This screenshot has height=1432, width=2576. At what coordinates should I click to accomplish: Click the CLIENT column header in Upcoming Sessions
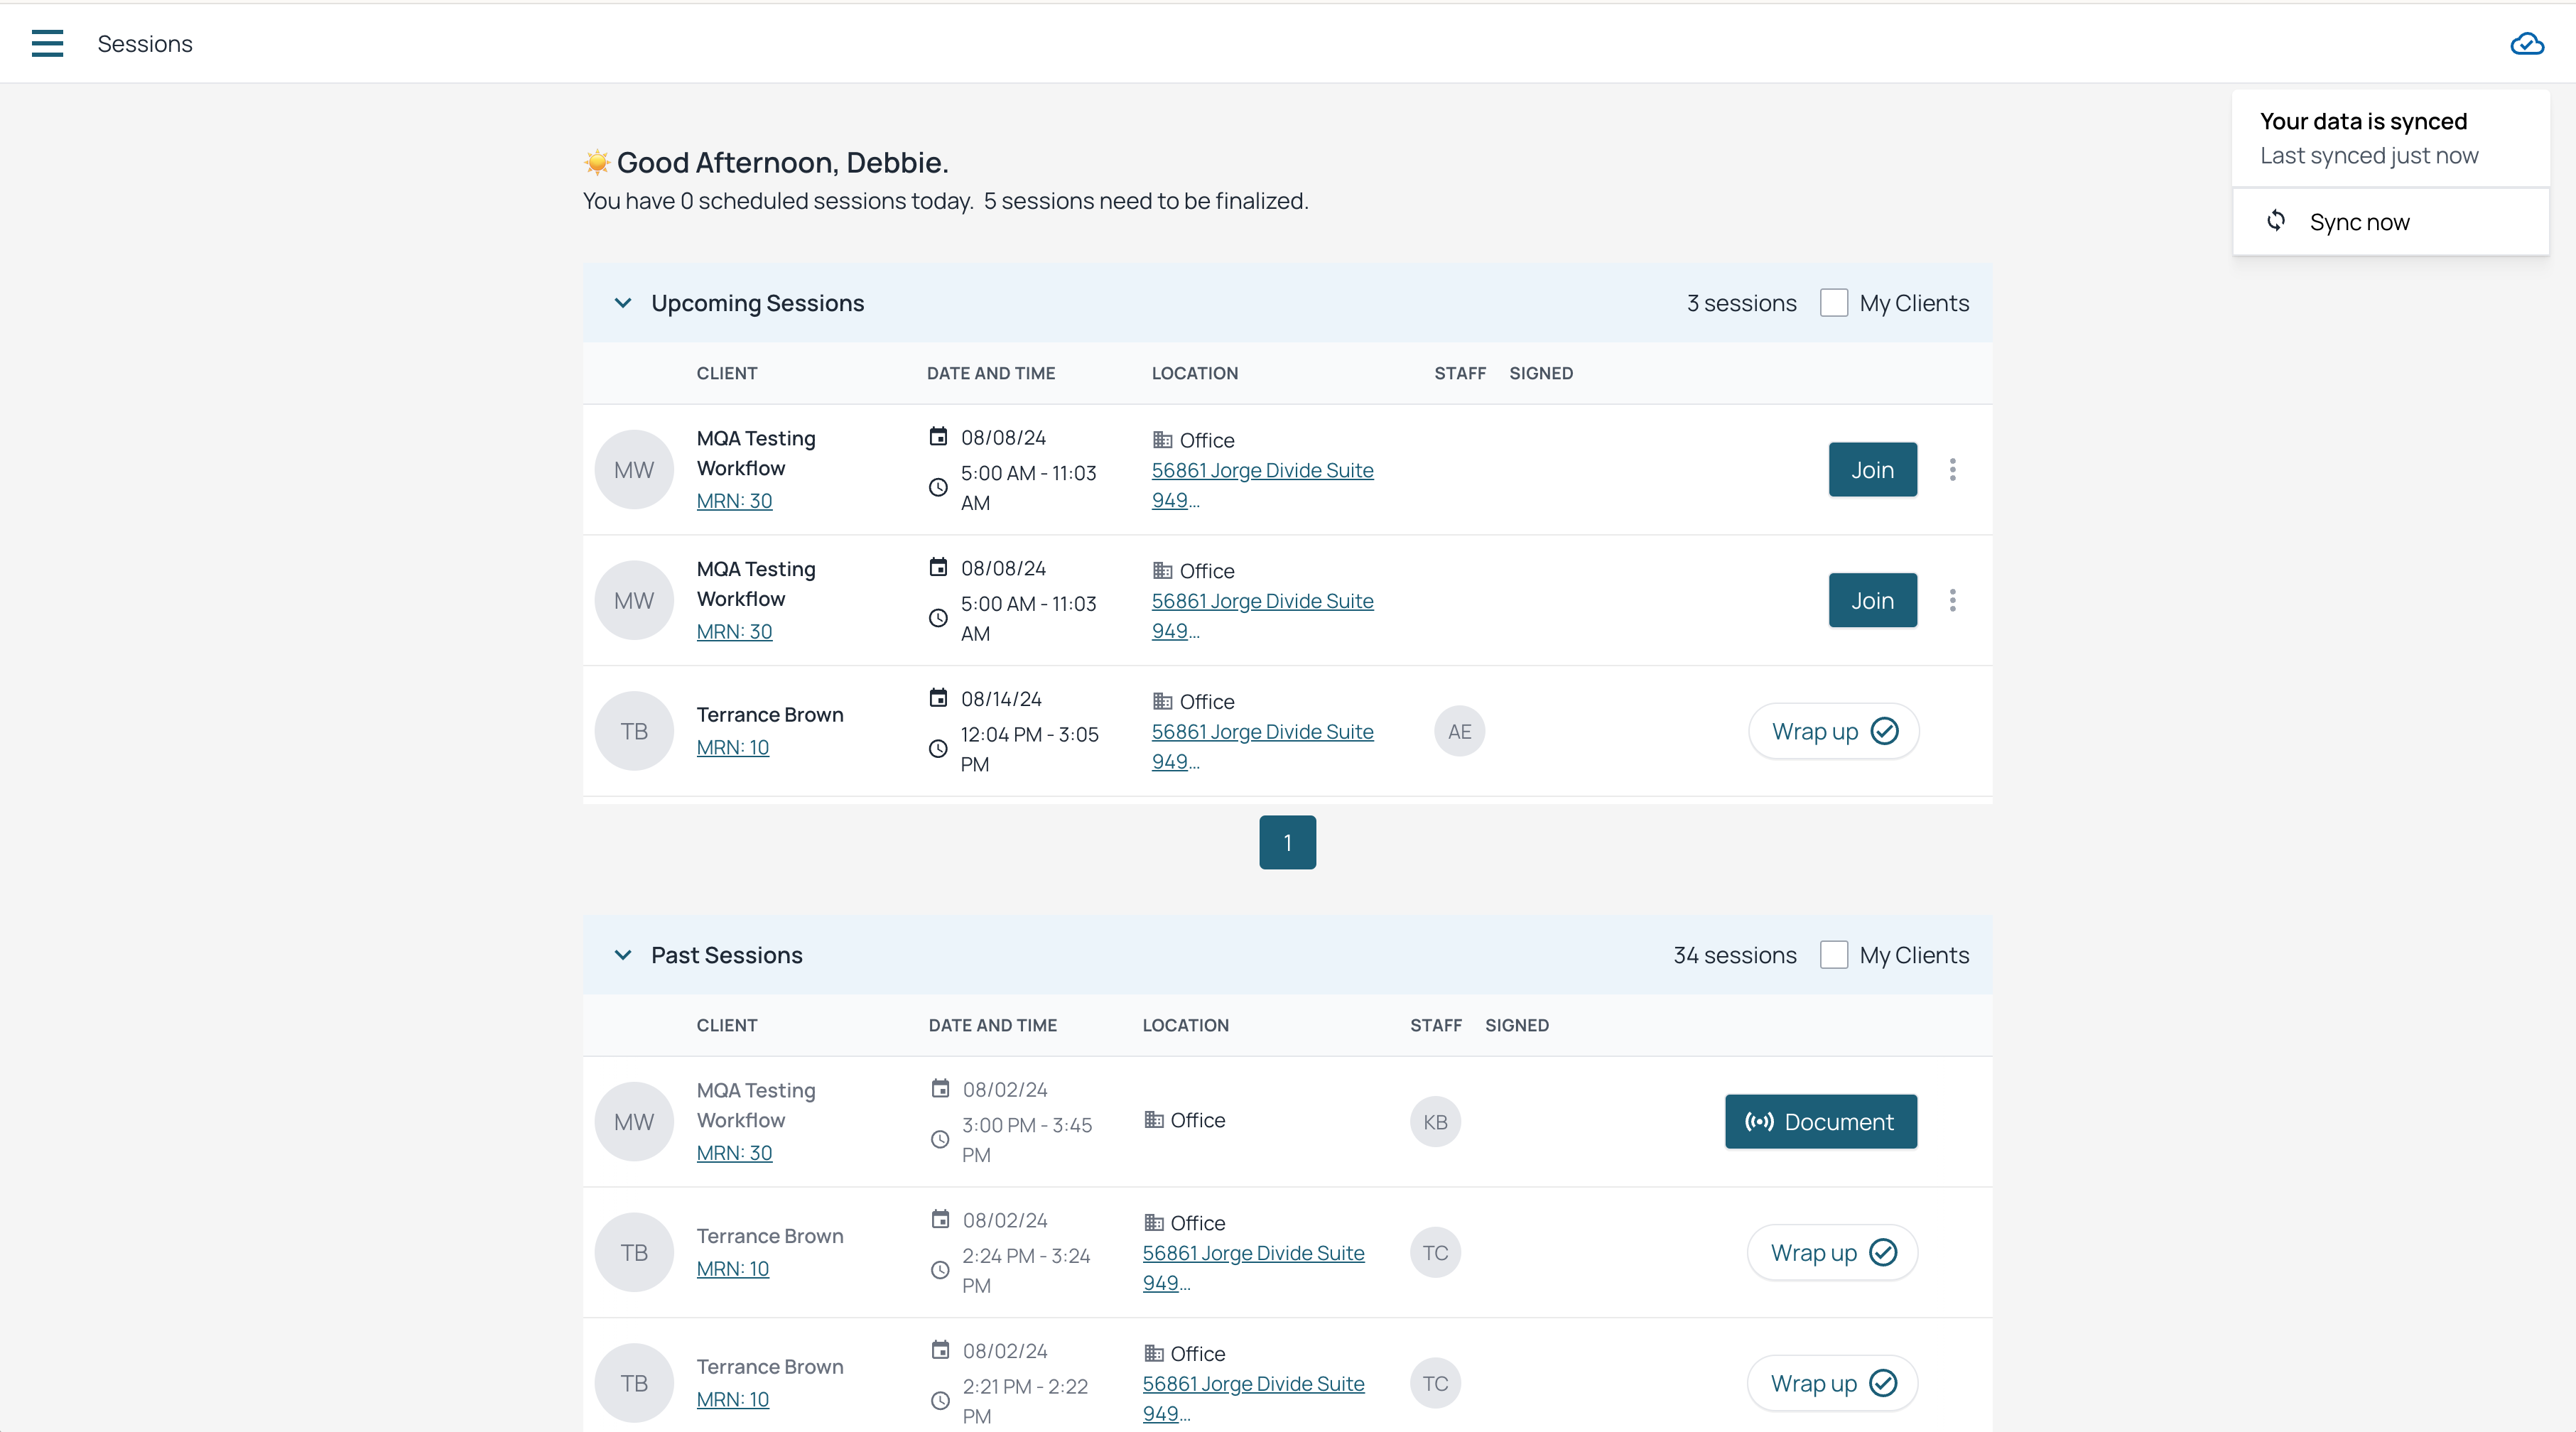pos(727,373)
